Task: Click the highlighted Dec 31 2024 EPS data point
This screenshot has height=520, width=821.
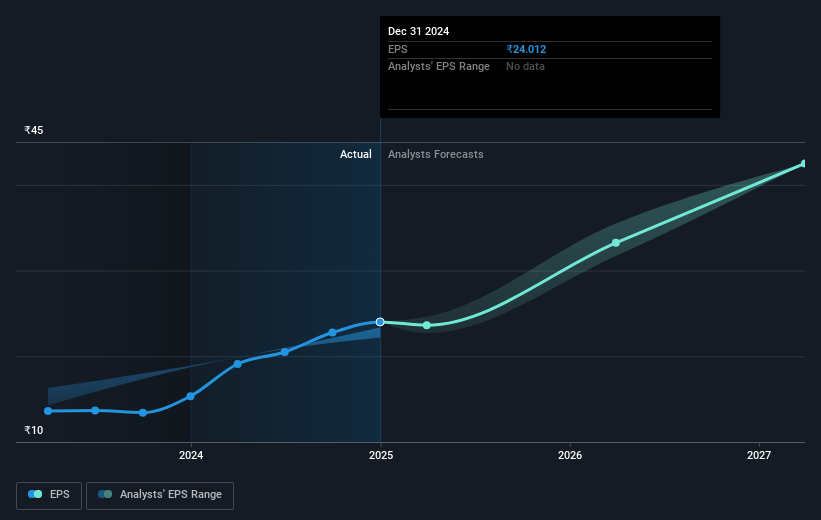Action: click(x=380, y=322)
